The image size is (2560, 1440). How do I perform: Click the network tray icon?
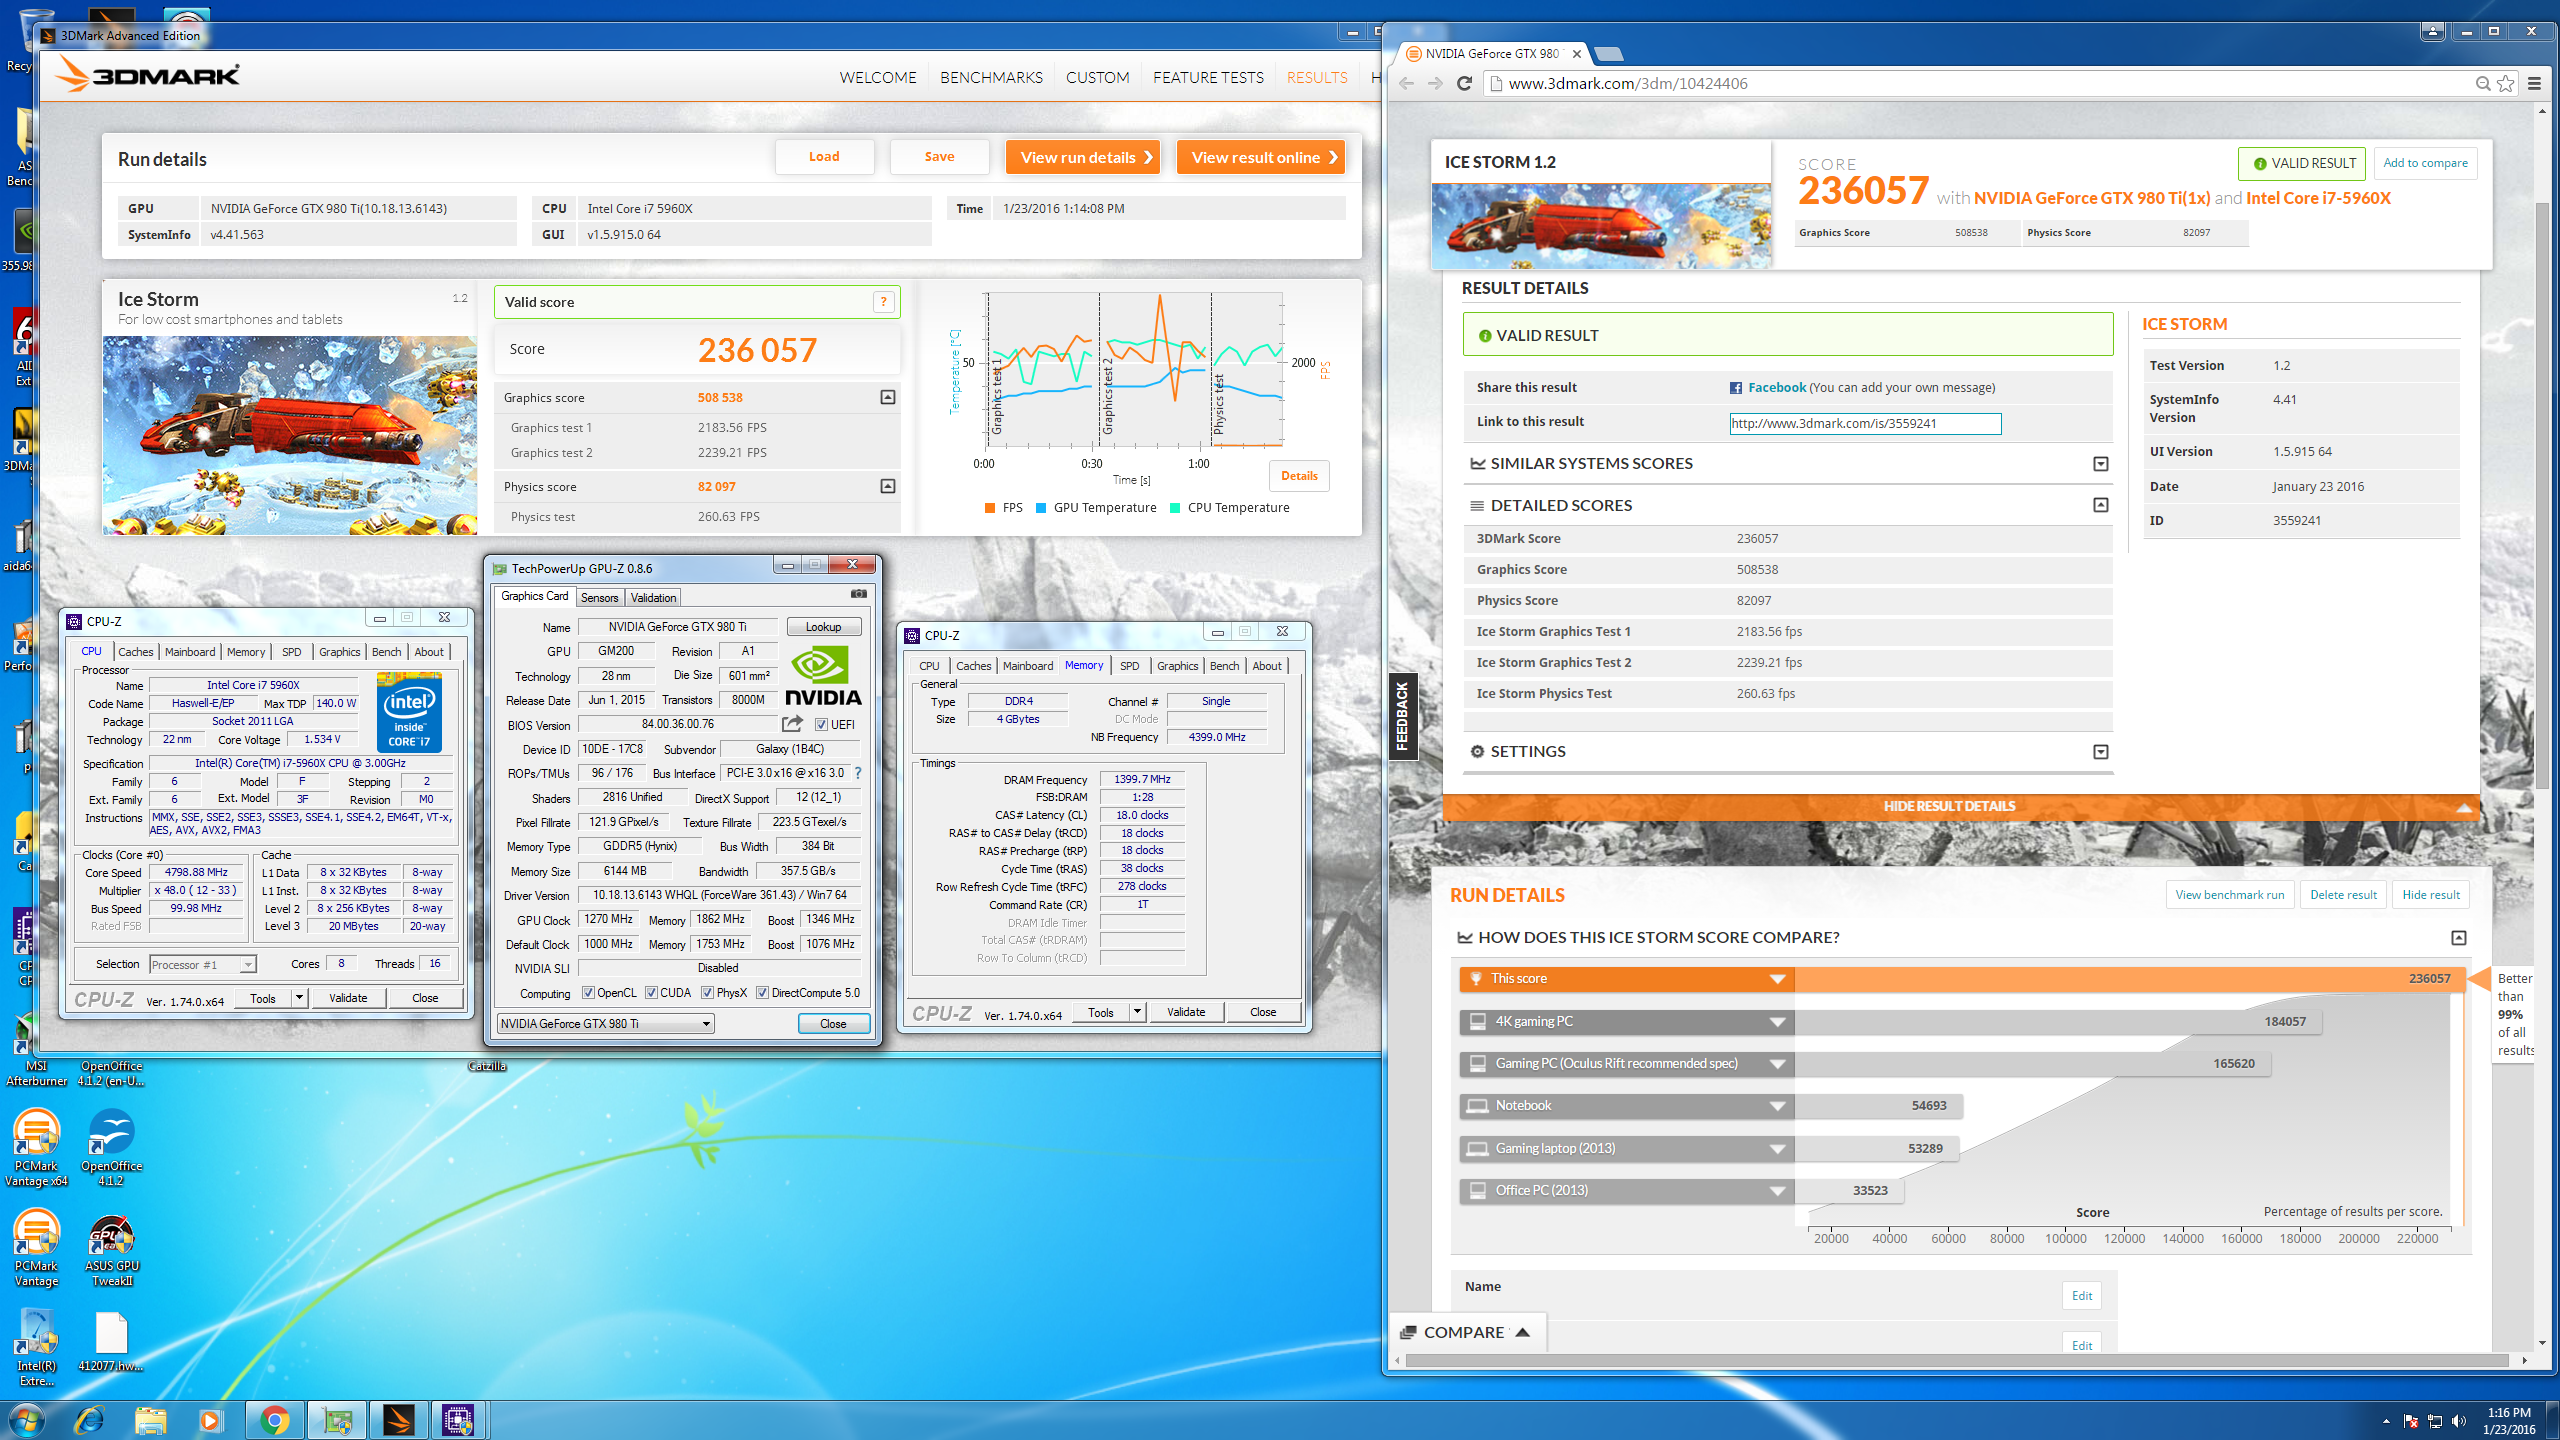[2435, 1421]
